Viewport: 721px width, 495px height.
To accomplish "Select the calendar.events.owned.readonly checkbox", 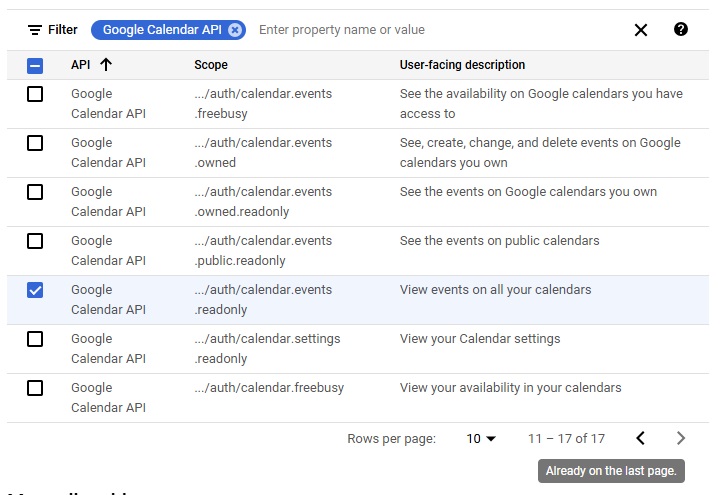I will point(35,192).
